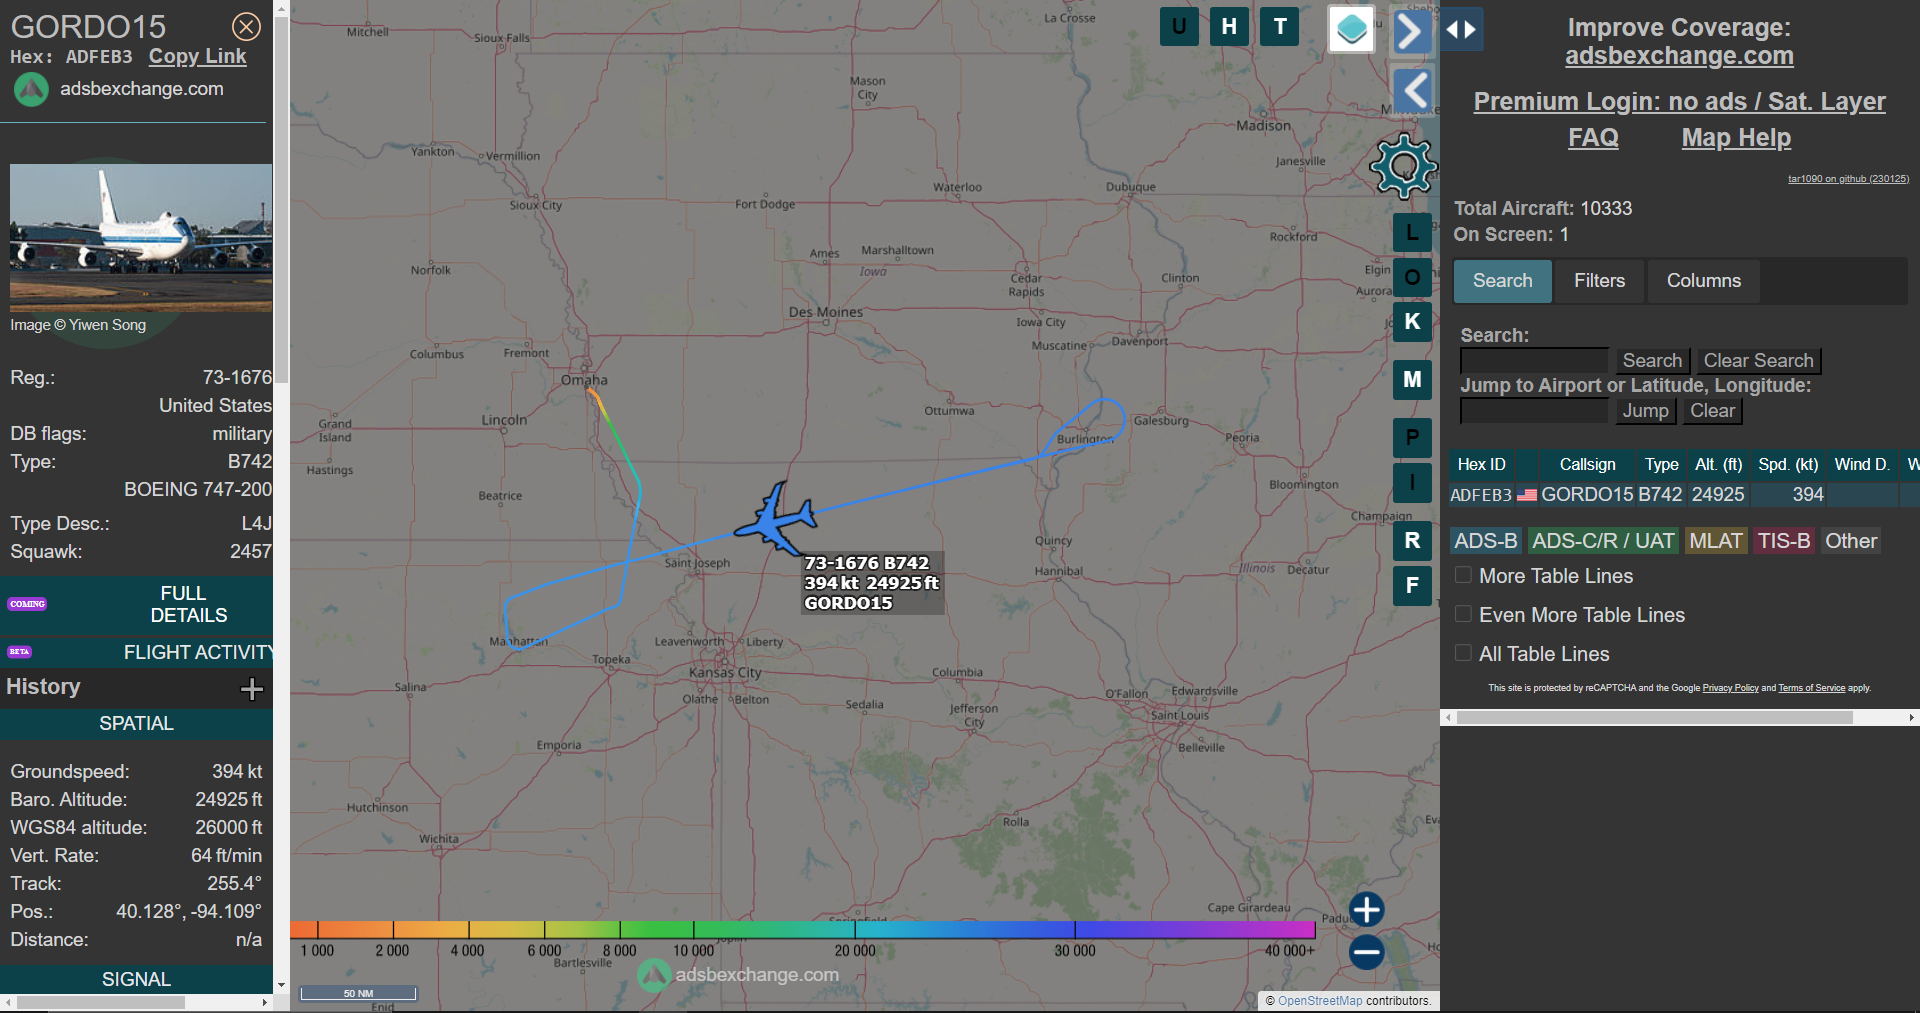Focus the Search text input field
Image resolution: width=1920 pixels, height=1013 pixels.
pos(1534,361)
